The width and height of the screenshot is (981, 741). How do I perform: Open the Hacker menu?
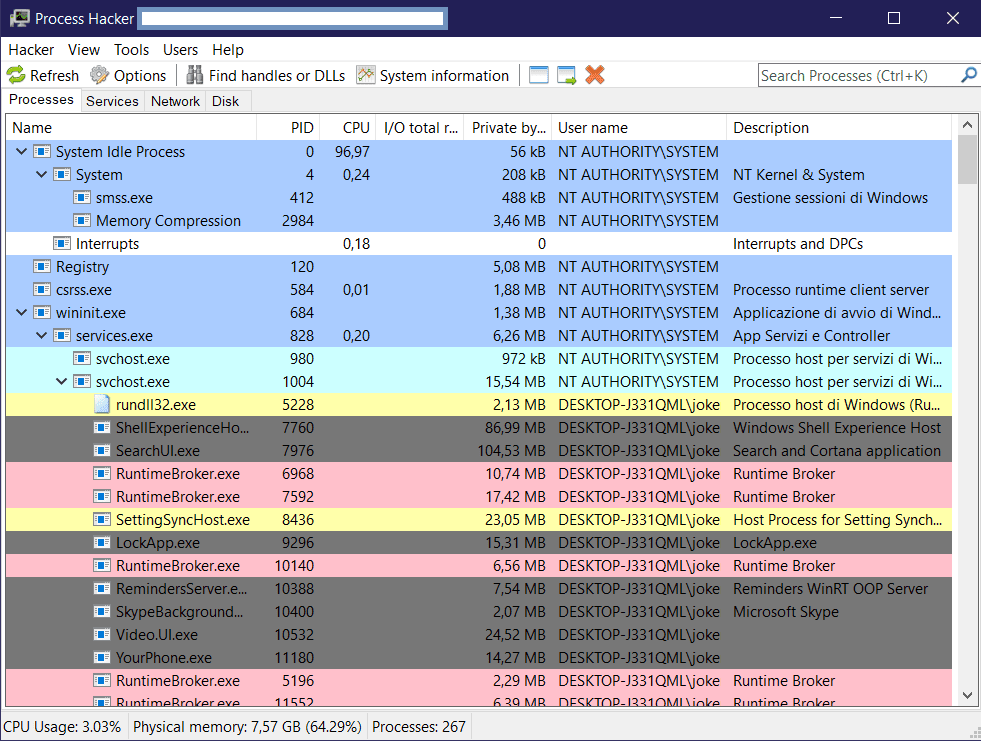(31, 50)
